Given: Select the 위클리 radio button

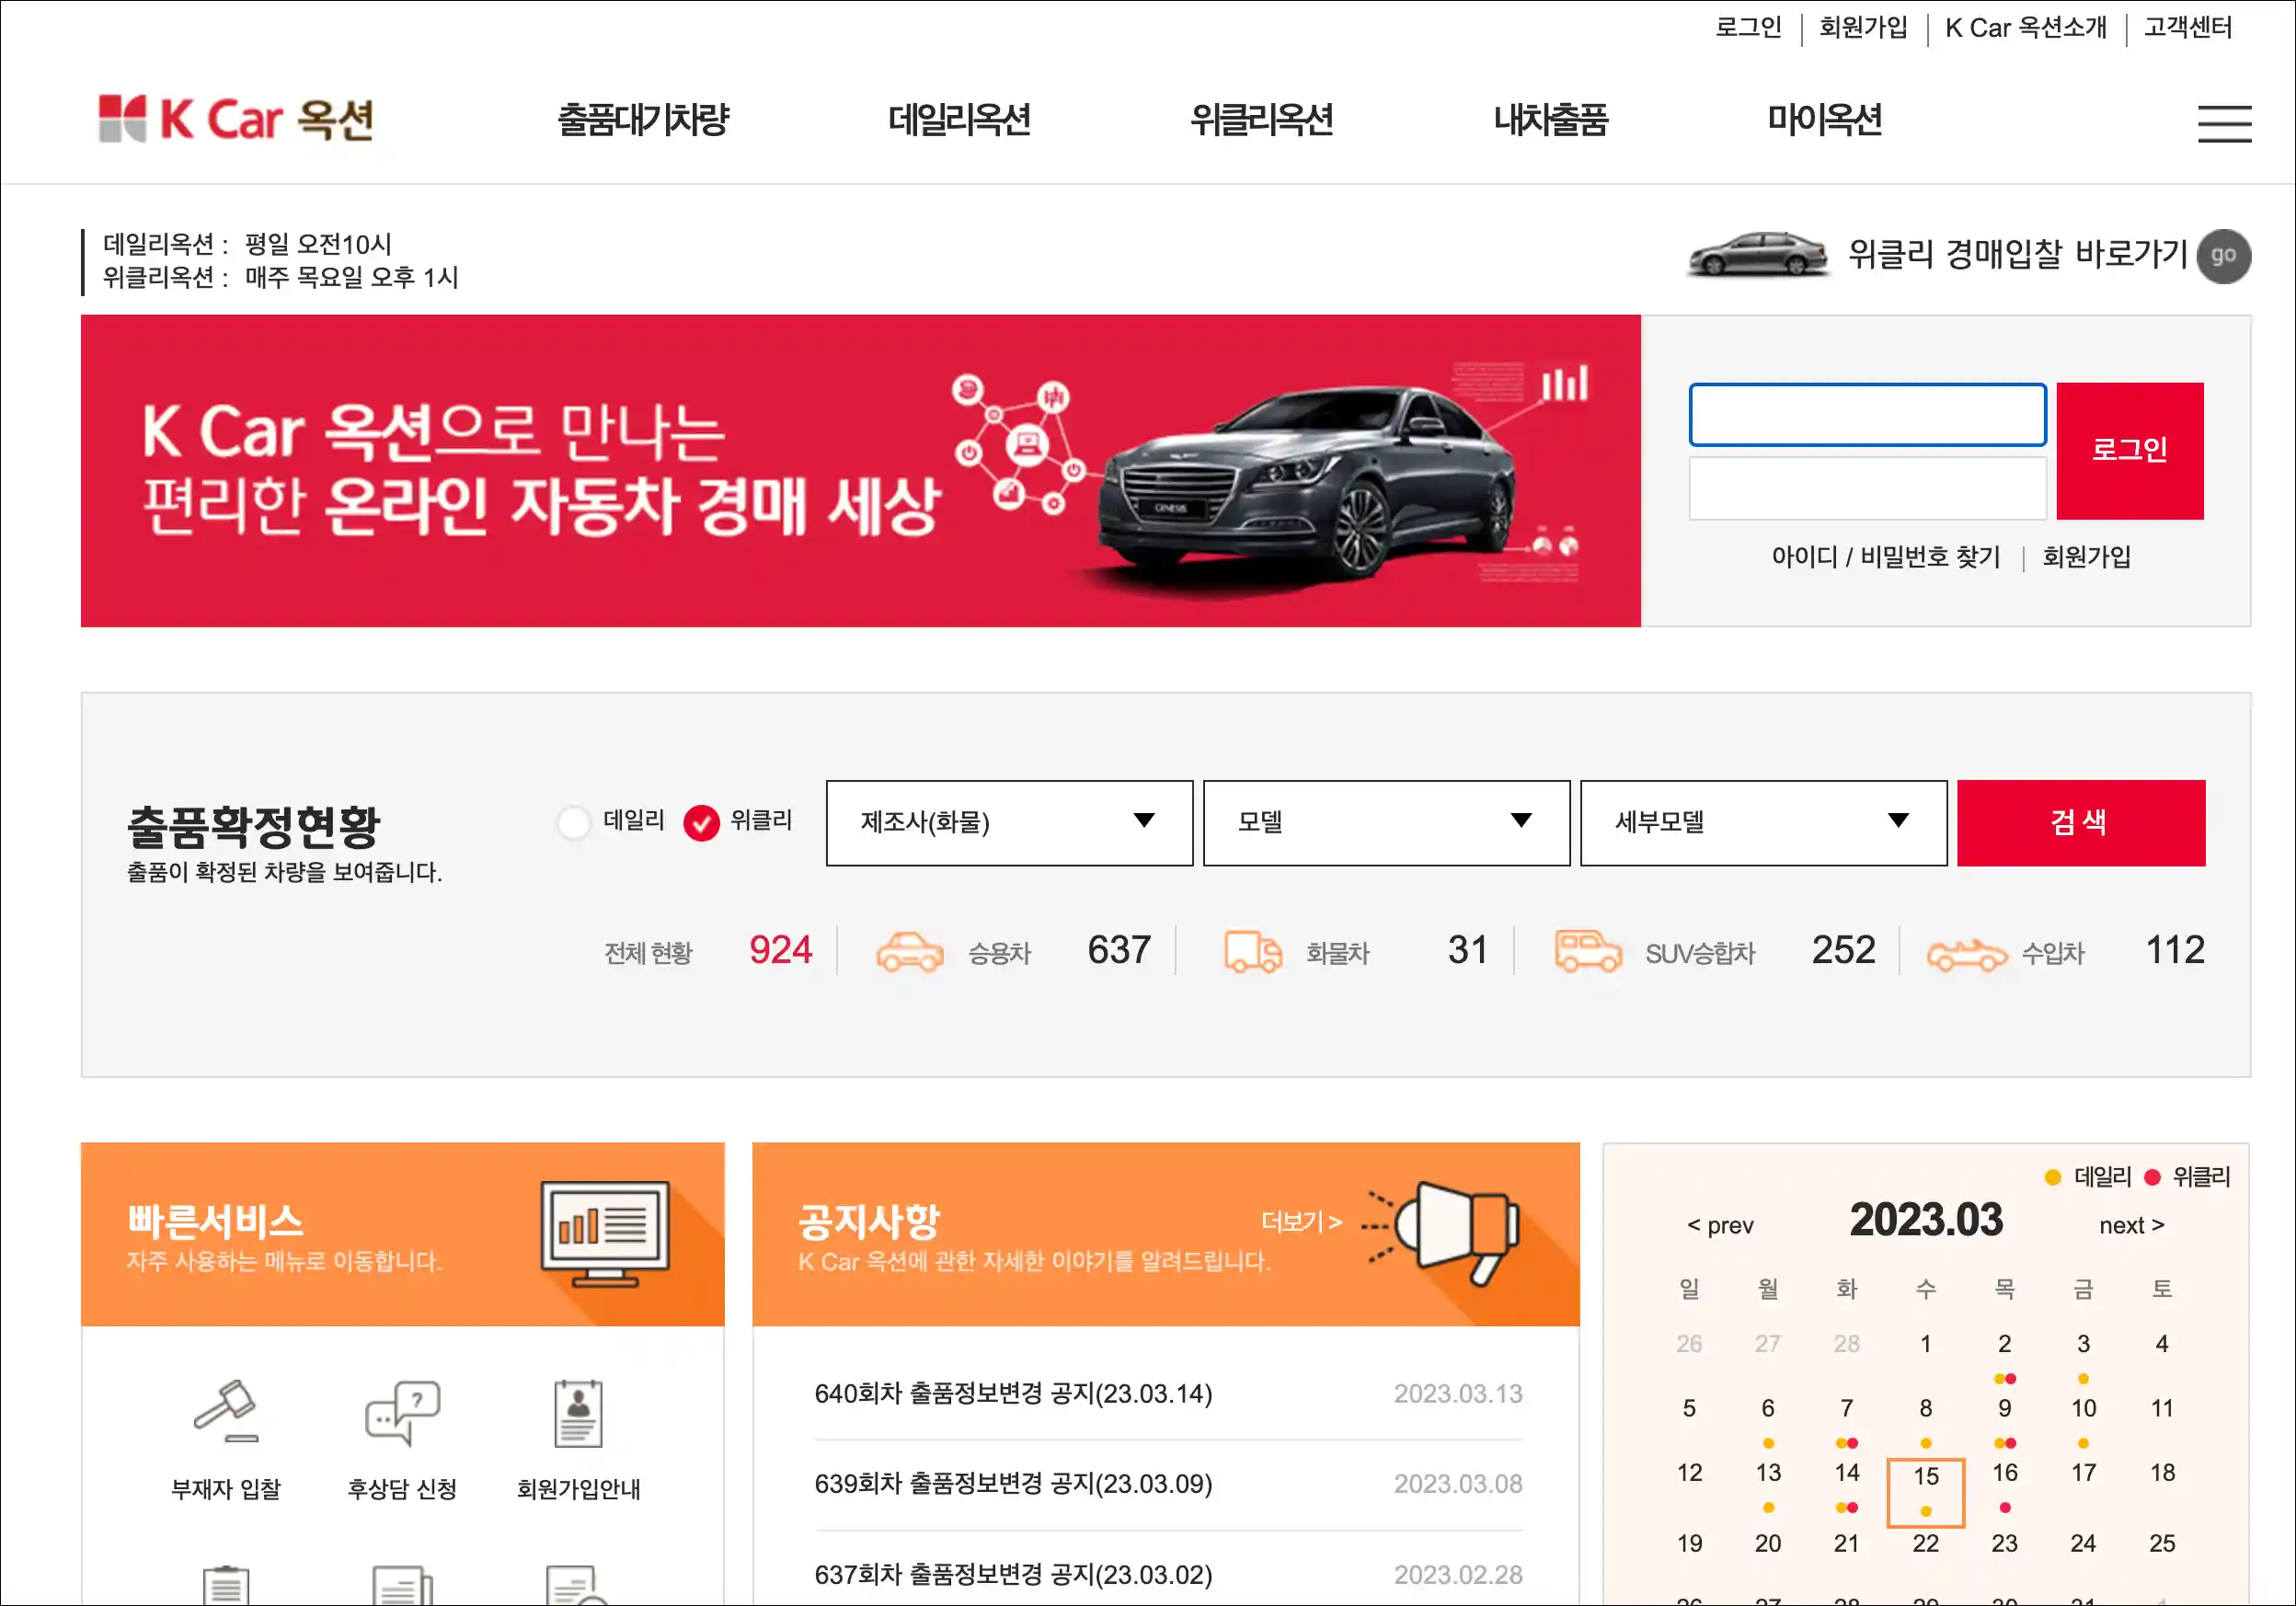Looking at the screenshot, I should [701, 823].
